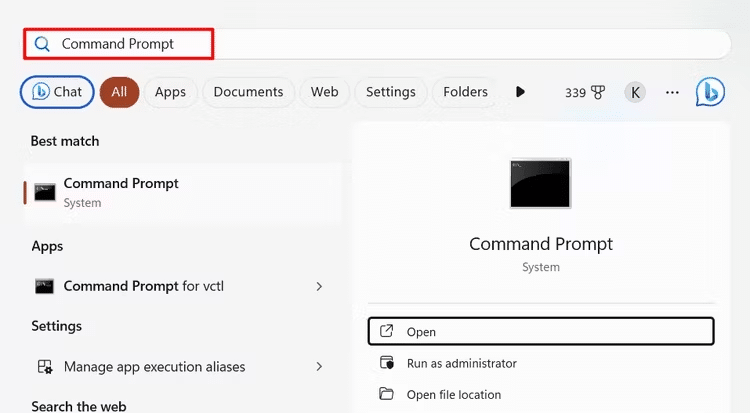Switch to the Apps filter tab

coord(170,92)
